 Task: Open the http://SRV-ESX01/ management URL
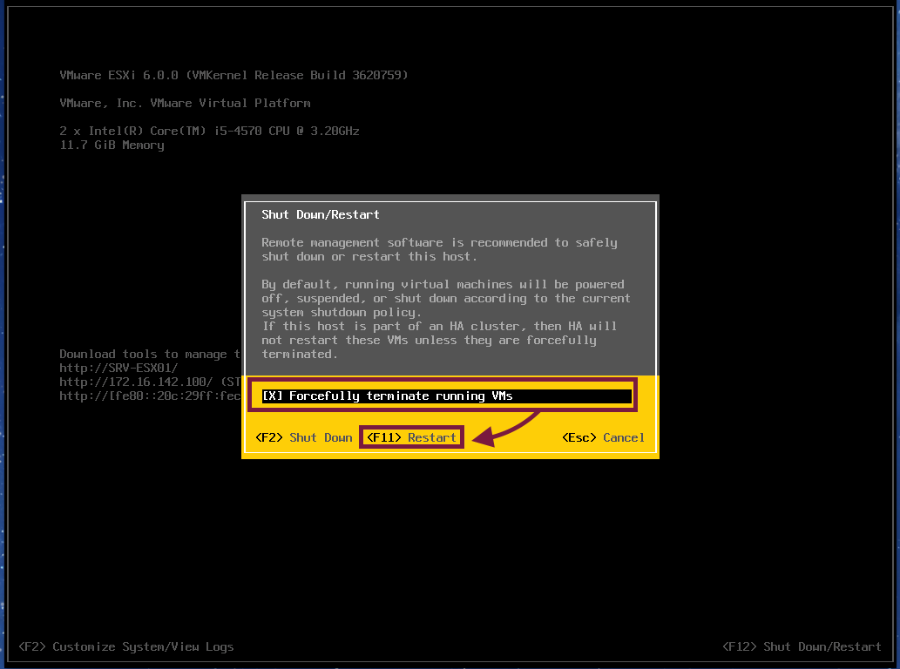(118, 368)
